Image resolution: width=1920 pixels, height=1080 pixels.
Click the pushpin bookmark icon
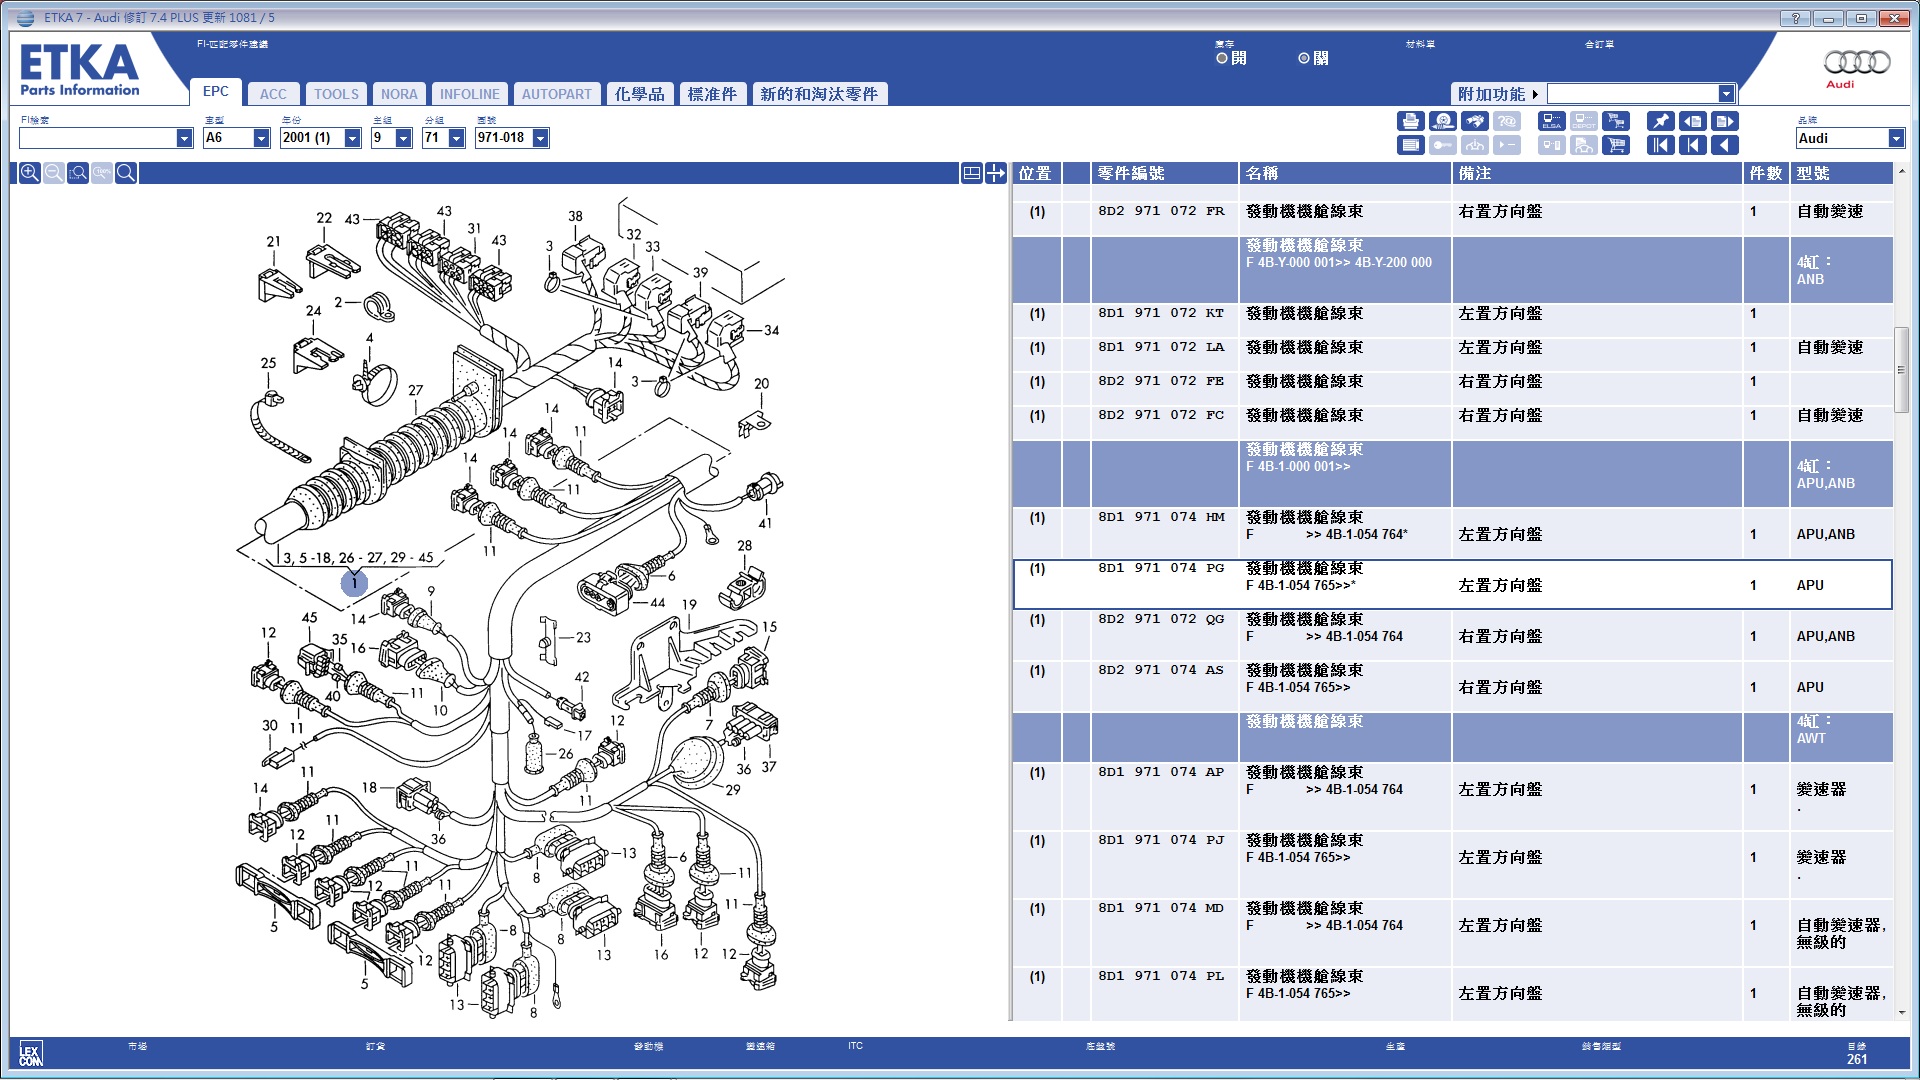(x=1660, y=121)
